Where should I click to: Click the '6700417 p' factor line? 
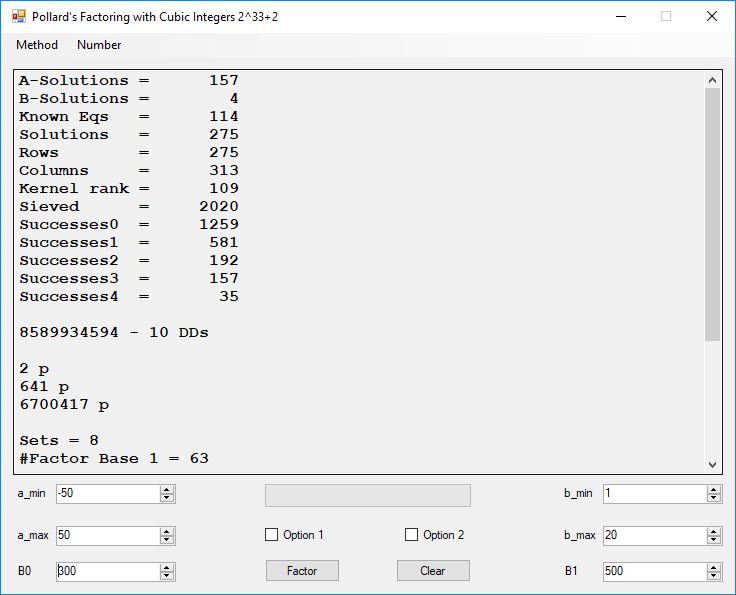[x=64, y=405]
